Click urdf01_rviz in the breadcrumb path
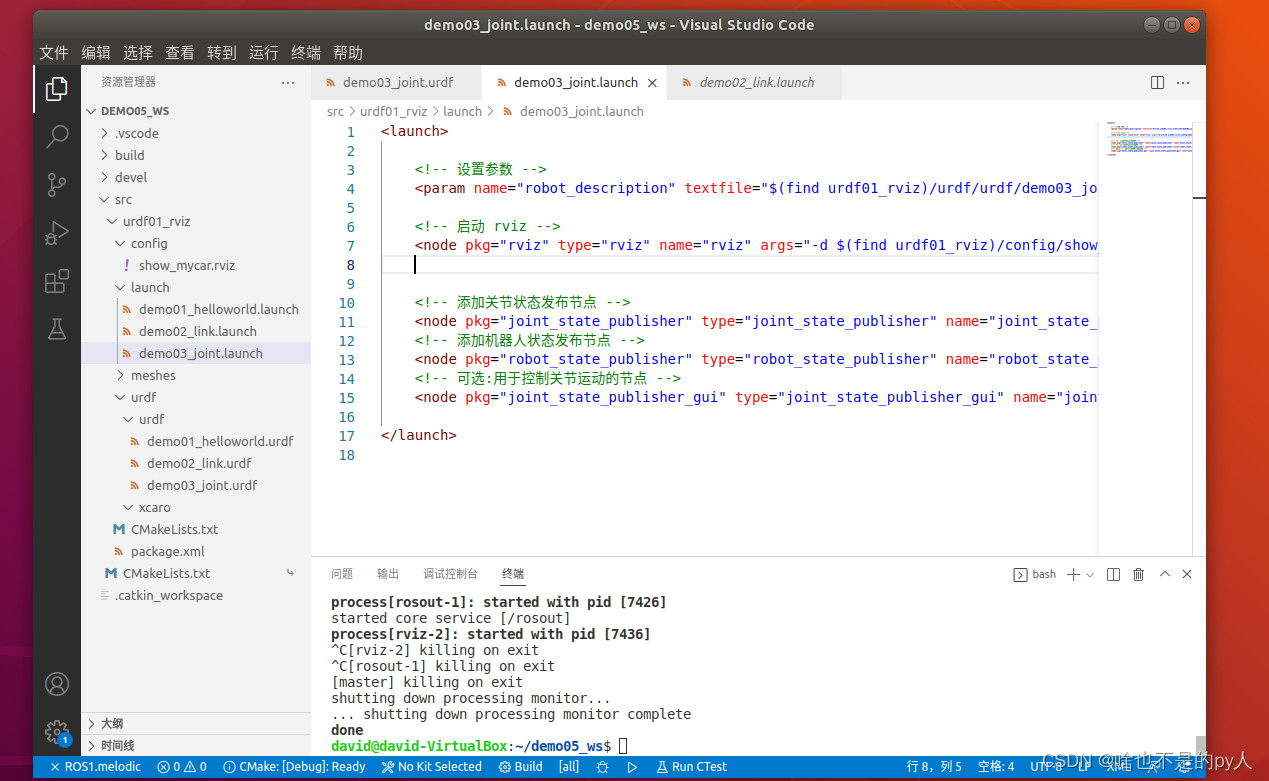 tap(393, 111)
